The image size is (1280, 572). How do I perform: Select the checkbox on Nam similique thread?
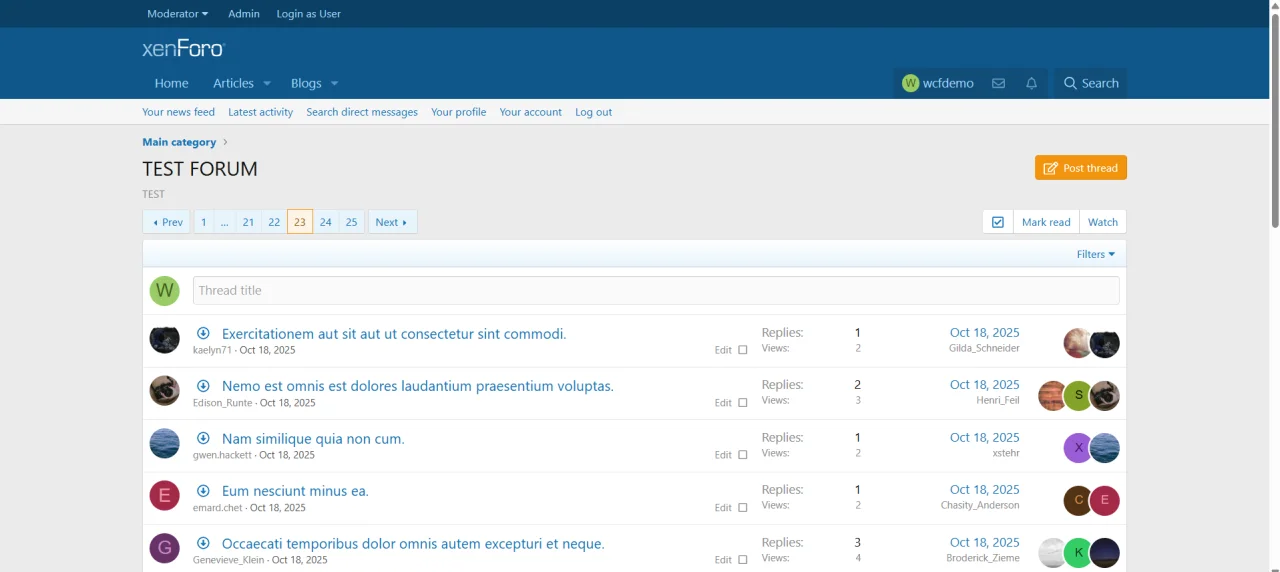(743, 455)
